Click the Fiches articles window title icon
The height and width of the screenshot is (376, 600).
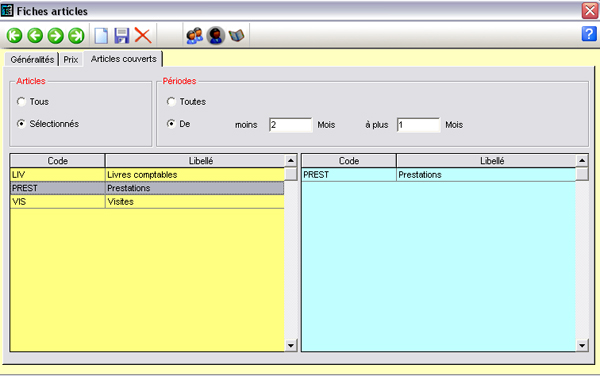tap(7, 11)
